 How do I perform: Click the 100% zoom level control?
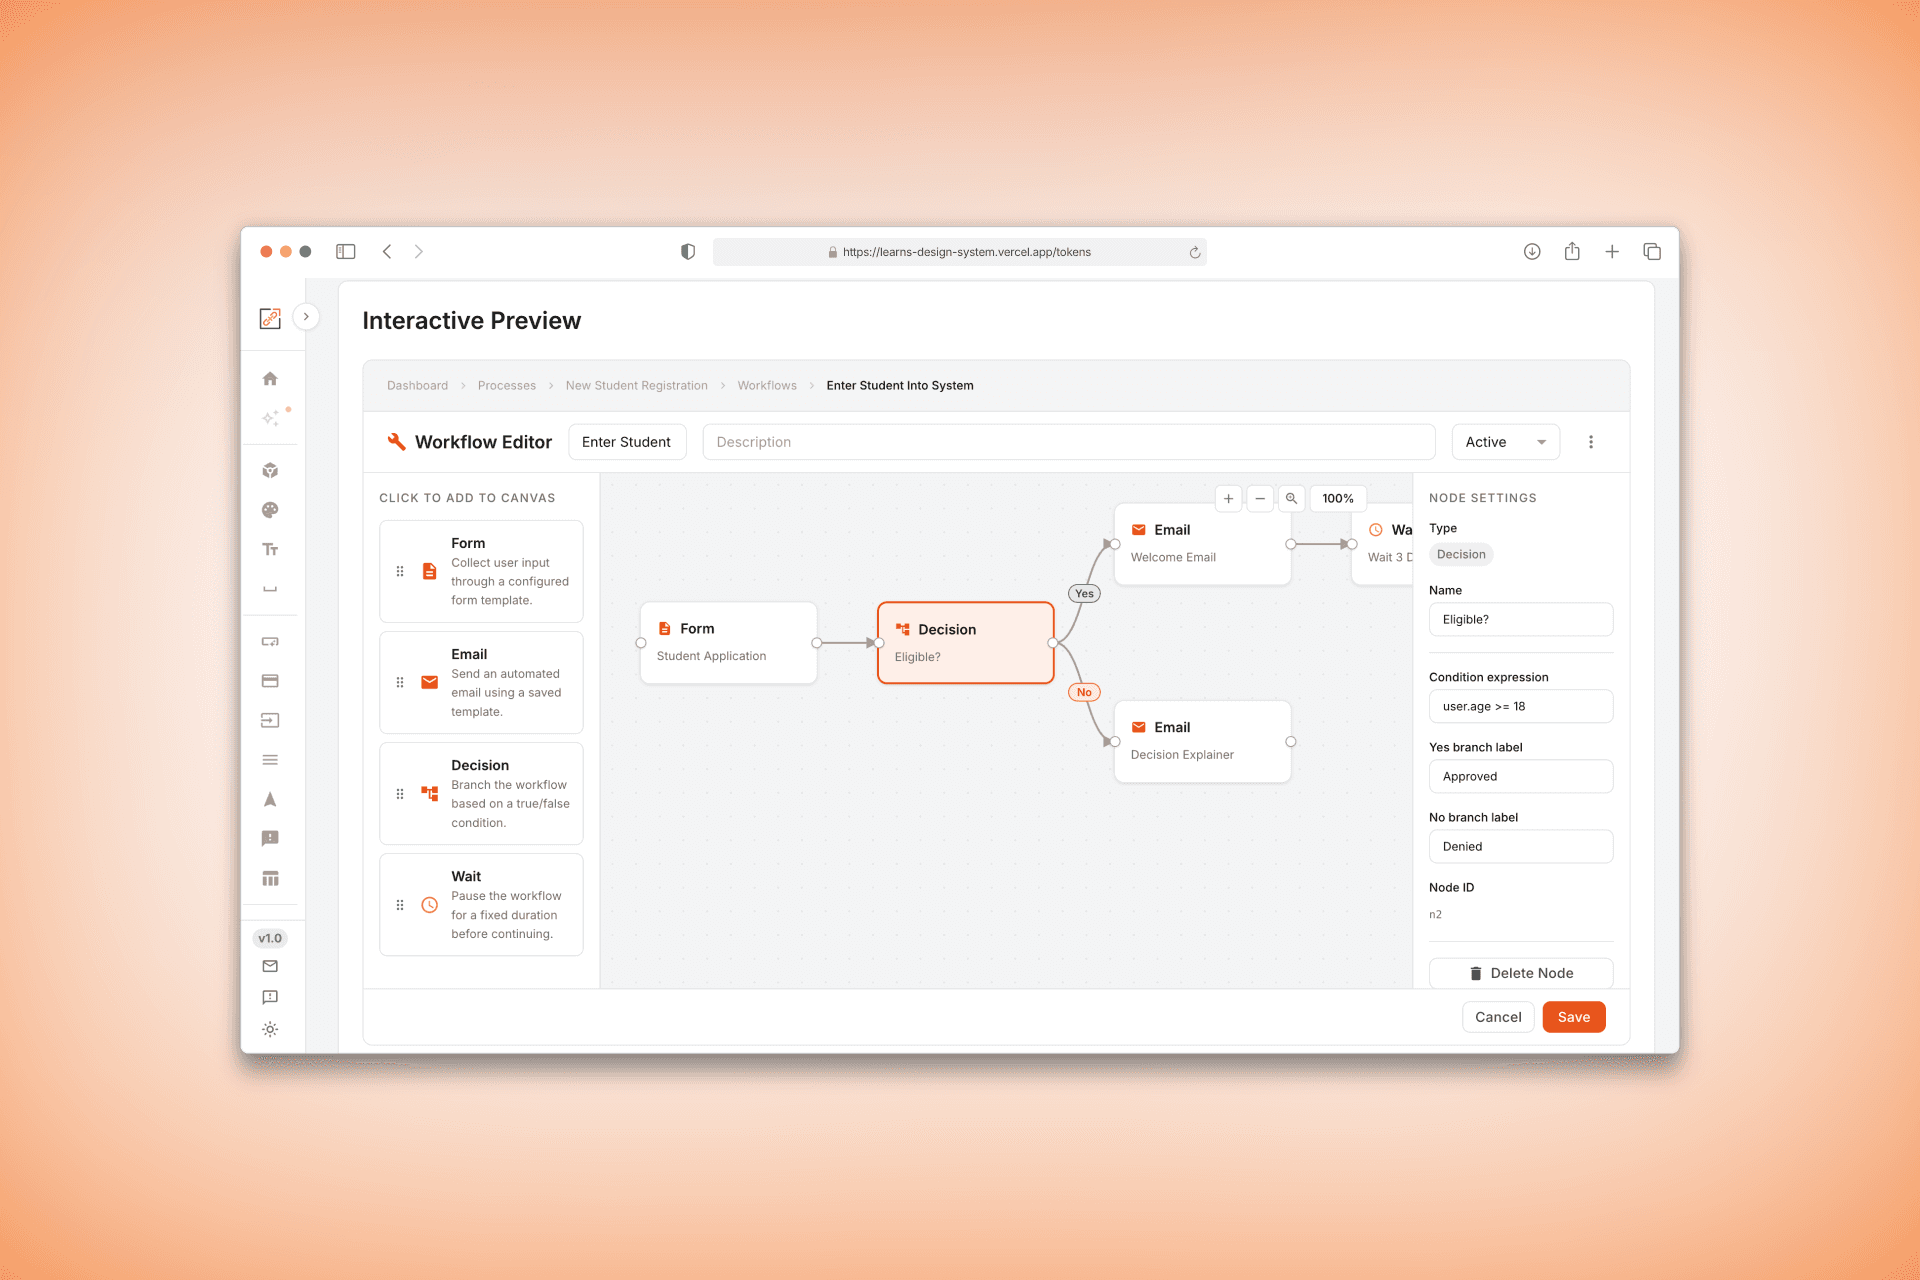(x=1337, y=498)
